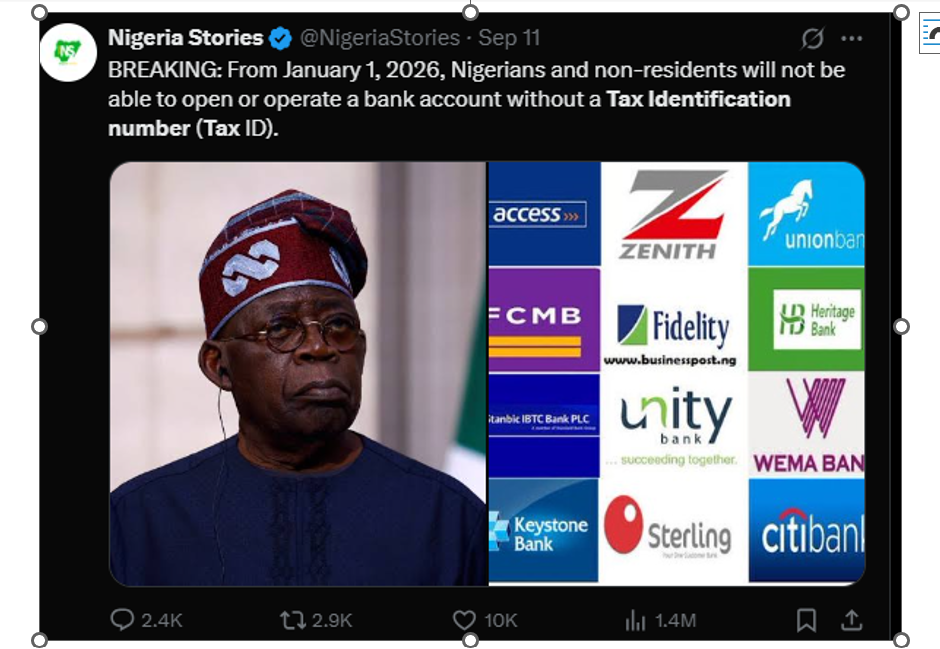The height and width of the screenshot is (649, 940).
Task: Open Nigeria Stories profile avatar
Action: coord(68,52)
